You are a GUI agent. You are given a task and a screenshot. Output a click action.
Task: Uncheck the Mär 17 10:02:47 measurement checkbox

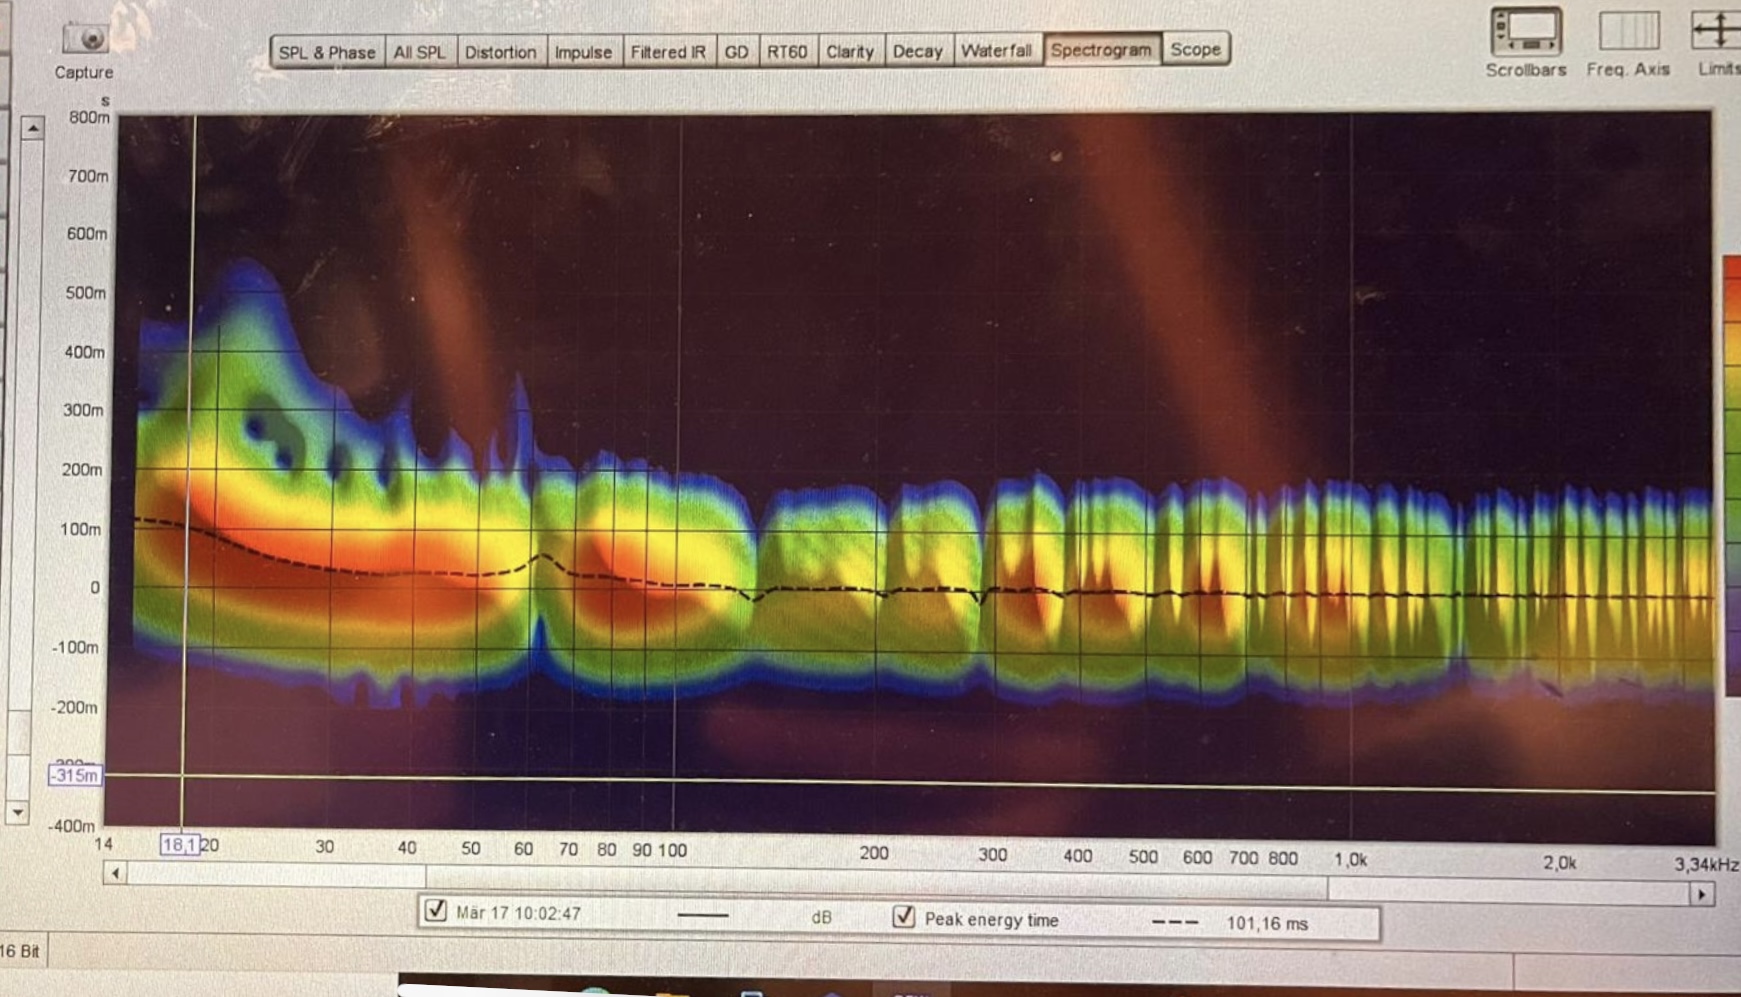point(436,910)
